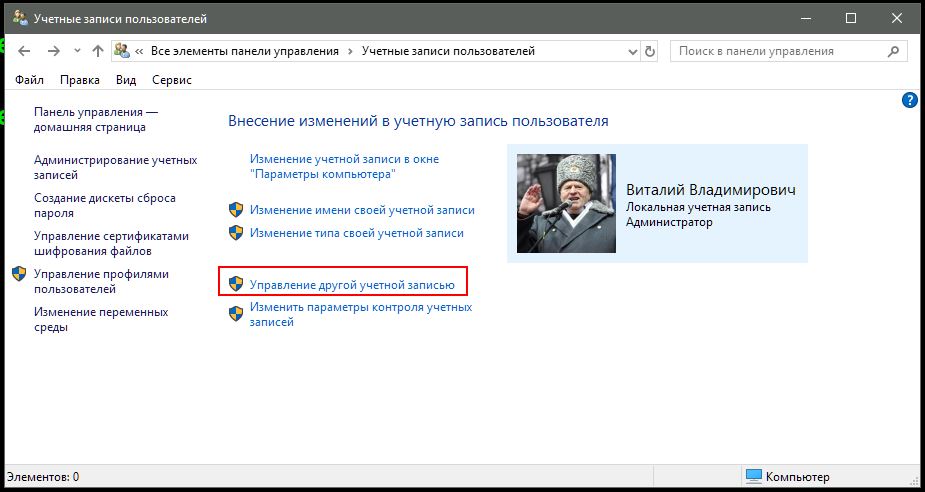Click the Администратор account type text
The image size is (925, 492).
669,222
